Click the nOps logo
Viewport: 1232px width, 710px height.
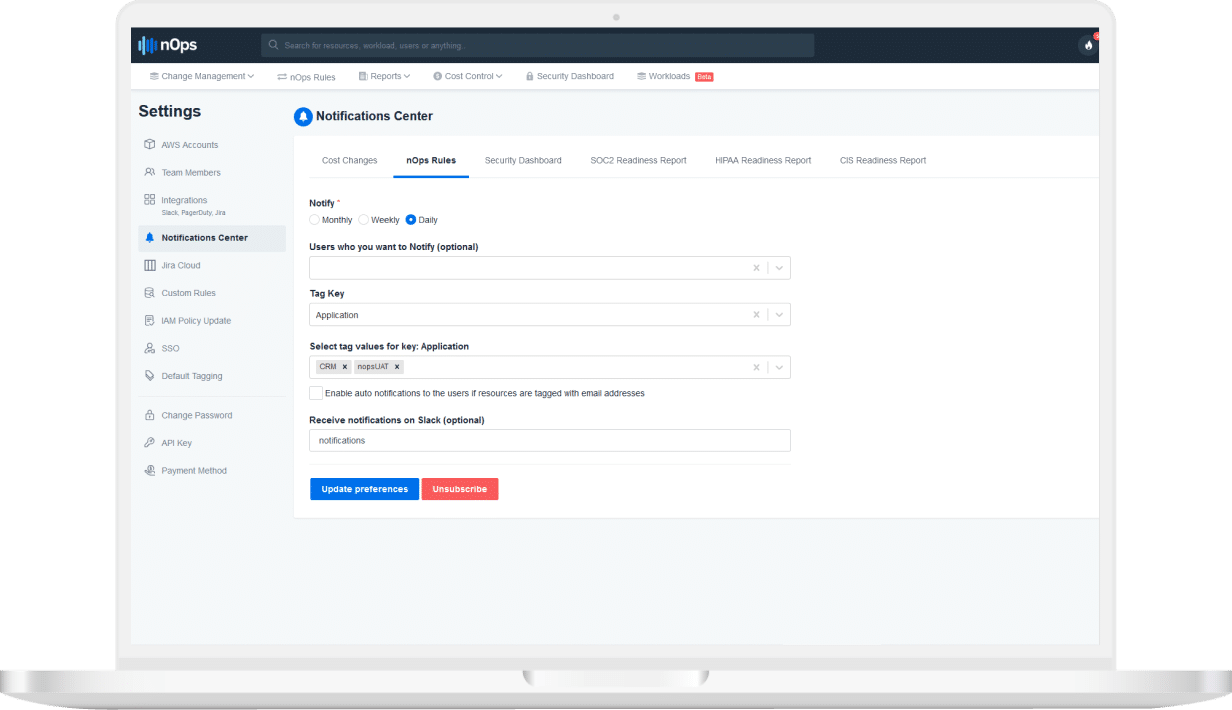(167, 45)
